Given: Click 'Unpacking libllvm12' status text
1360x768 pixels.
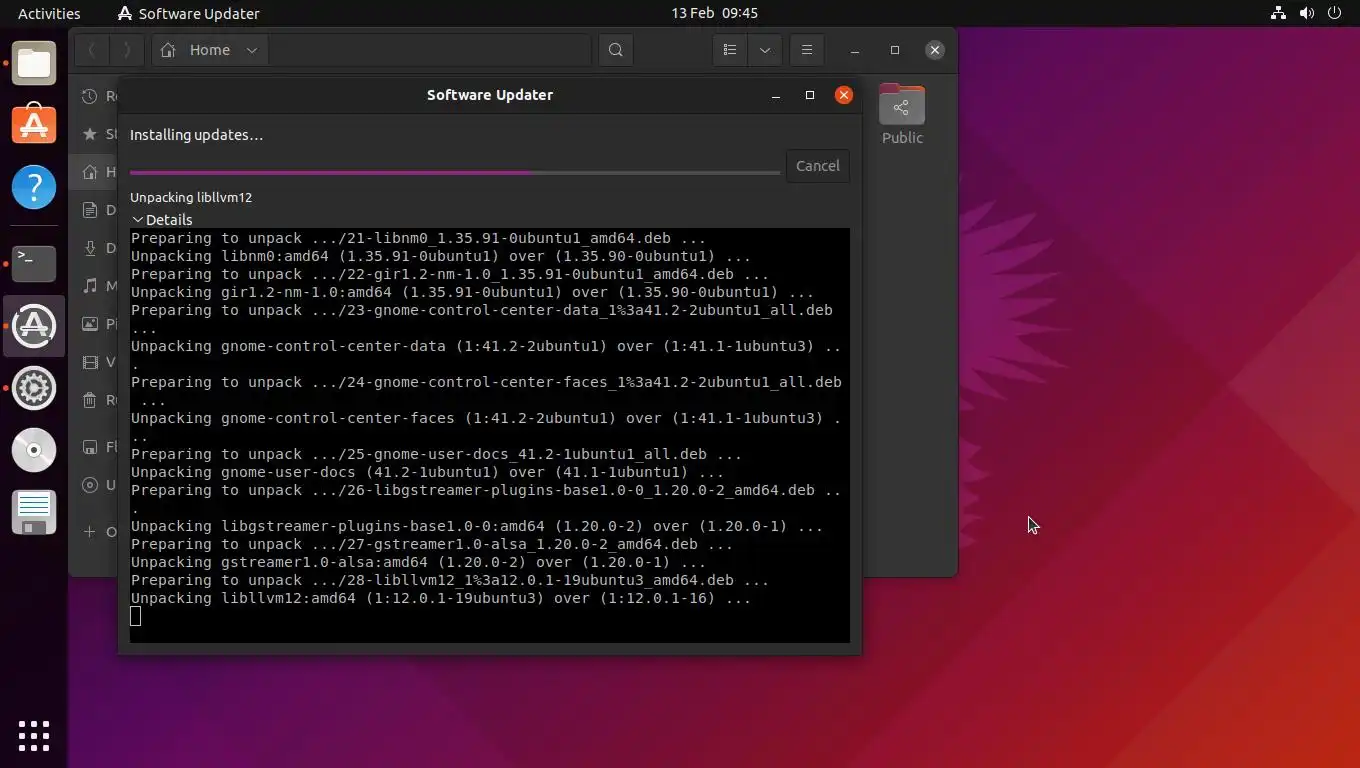Looking at the screenshot, I should point(191,197).
